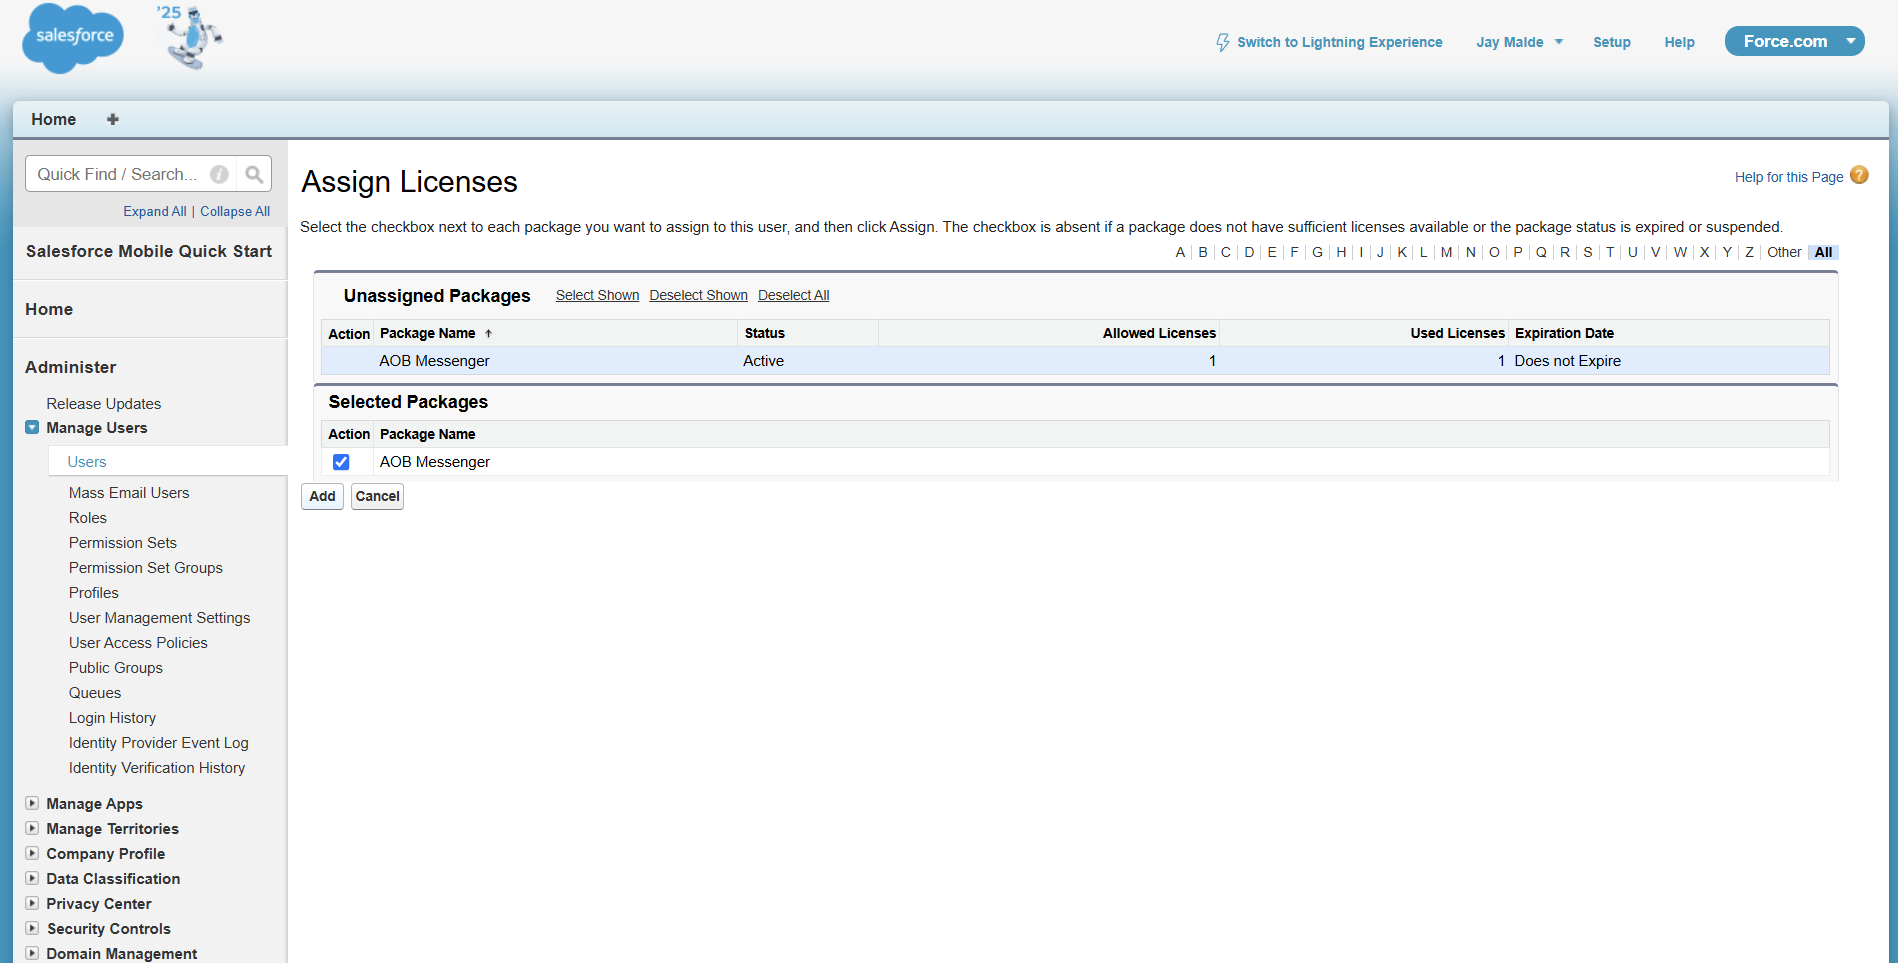Expand the Manage Apps section
Image resolution: width=1898 pixels, height=963 pixels.
pyautogui.click(x=32, y=803)
